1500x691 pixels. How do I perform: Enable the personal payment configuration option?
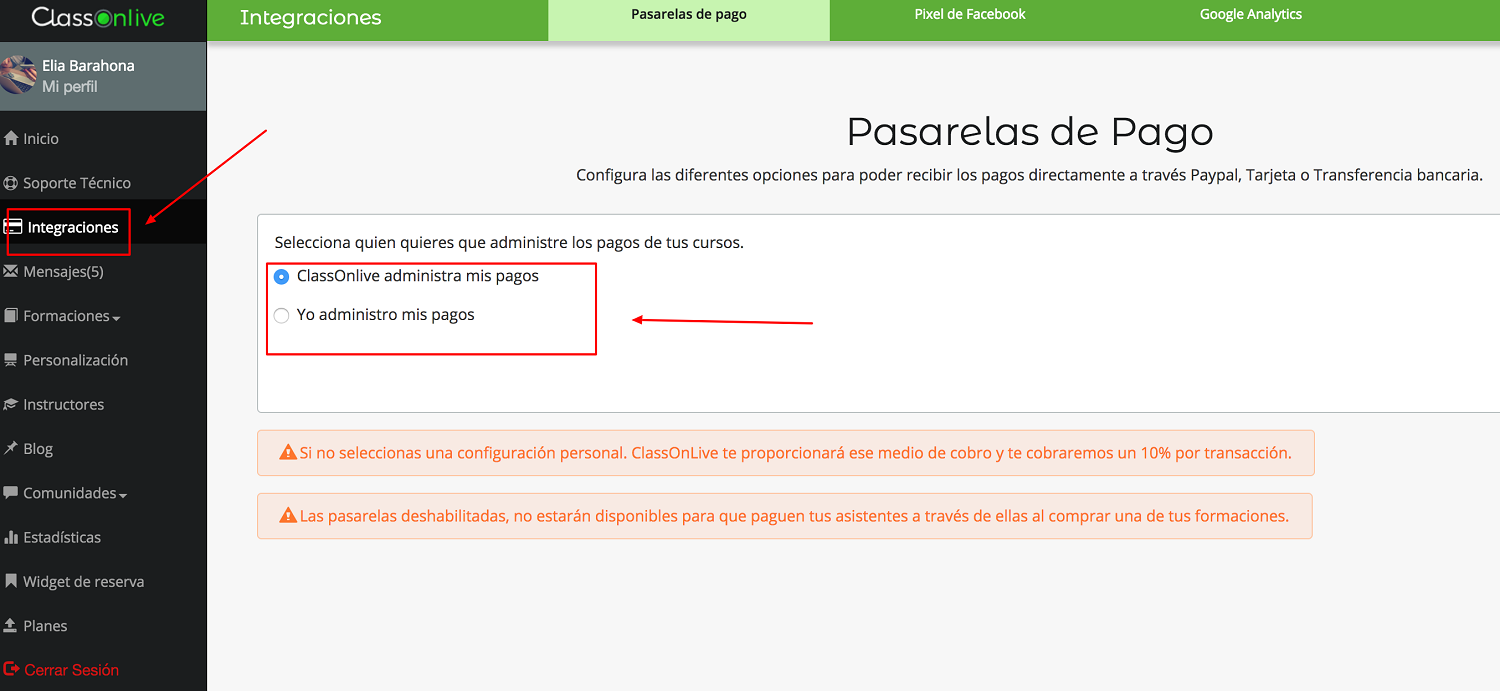(x=281, y=314)
